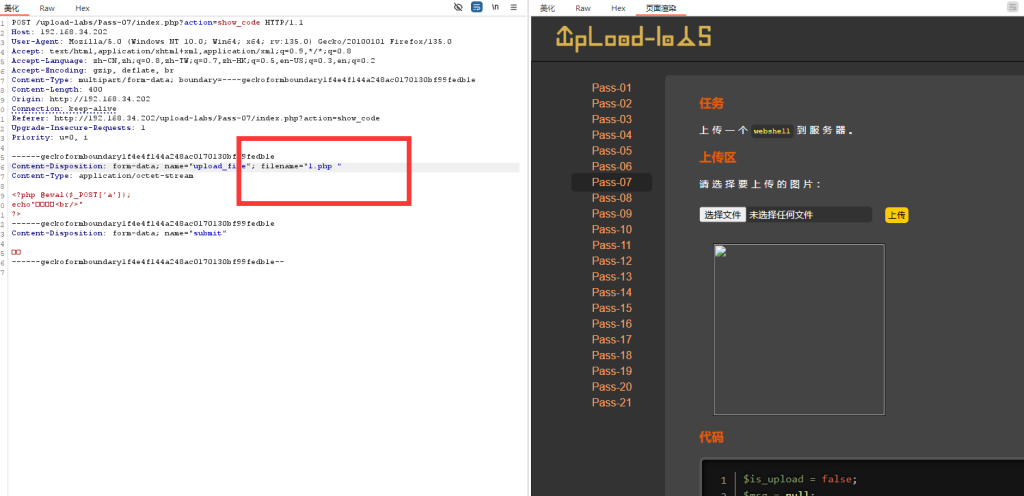Switch response view to Hex tab

(x=618, y=8)
